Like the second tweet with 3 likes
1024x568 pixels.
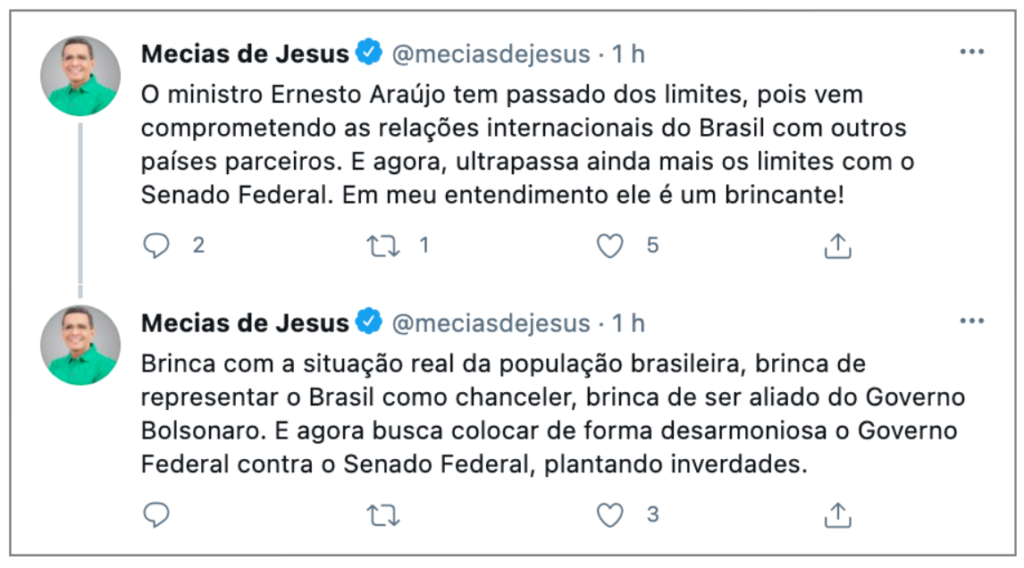tap(610, 515)
